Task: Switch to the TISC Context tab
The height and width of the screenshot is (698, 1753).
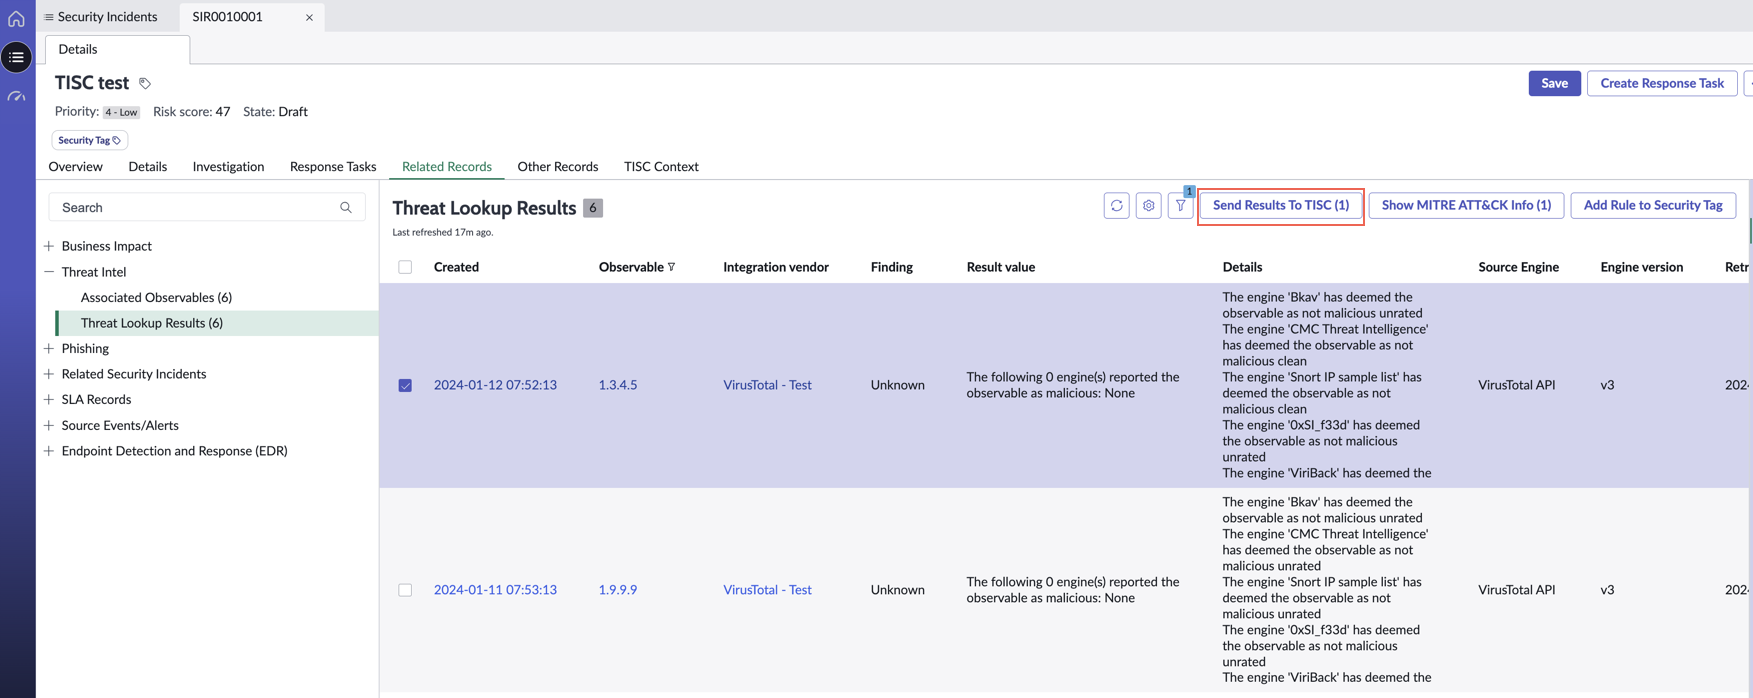Action: (661, 167)
